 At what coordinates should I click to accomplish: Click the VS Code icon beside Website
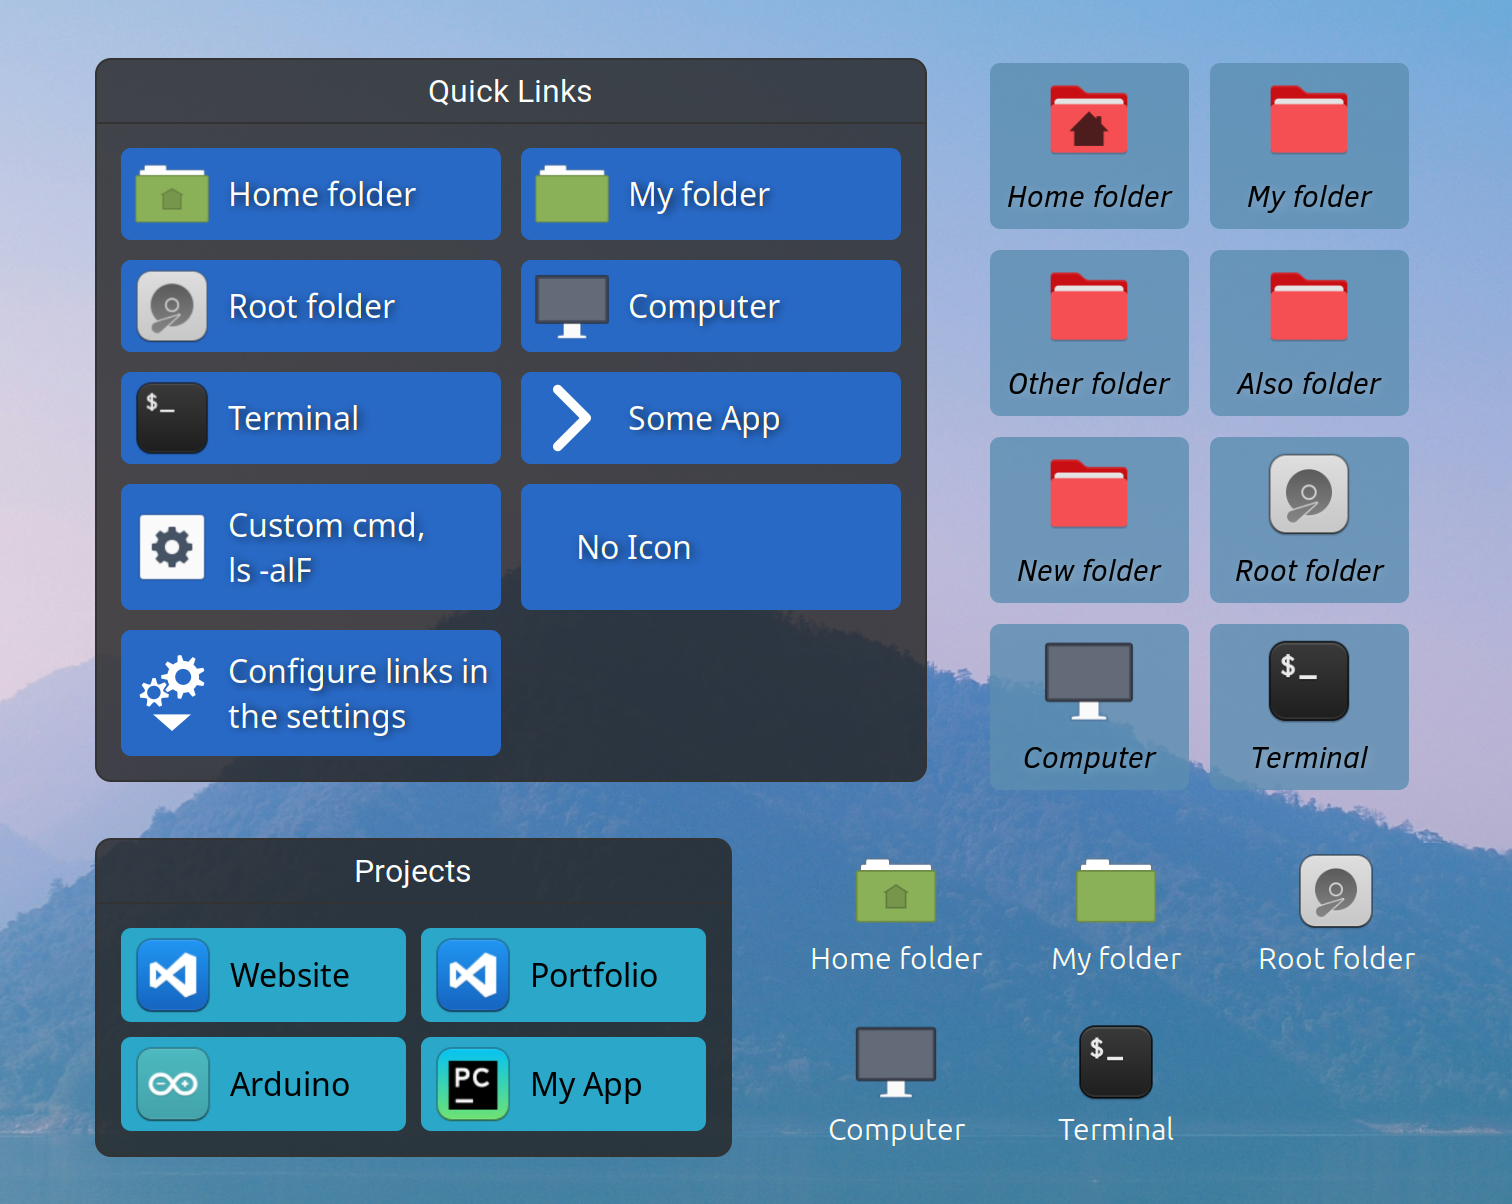pos(173,975)
